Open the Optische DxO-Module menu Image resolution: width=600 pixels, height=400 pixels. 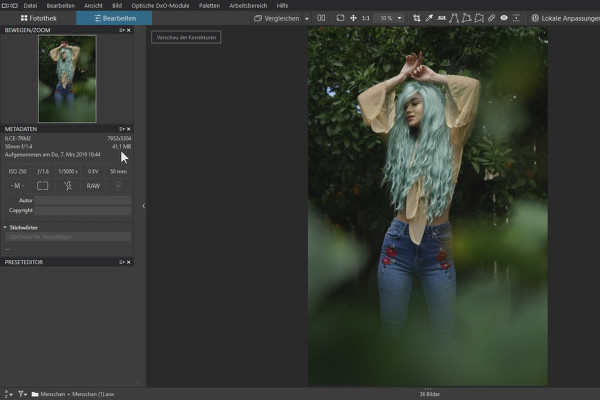point(160,6)
